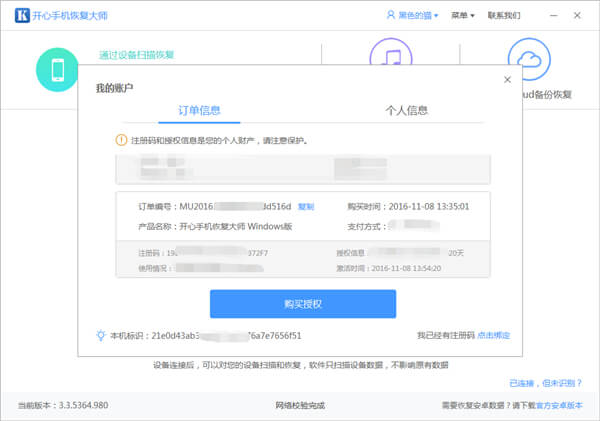The height and width of the screenshot is (421, 600).
Task: Switch to the 个人信息 tab
Action: coord(406,111)
